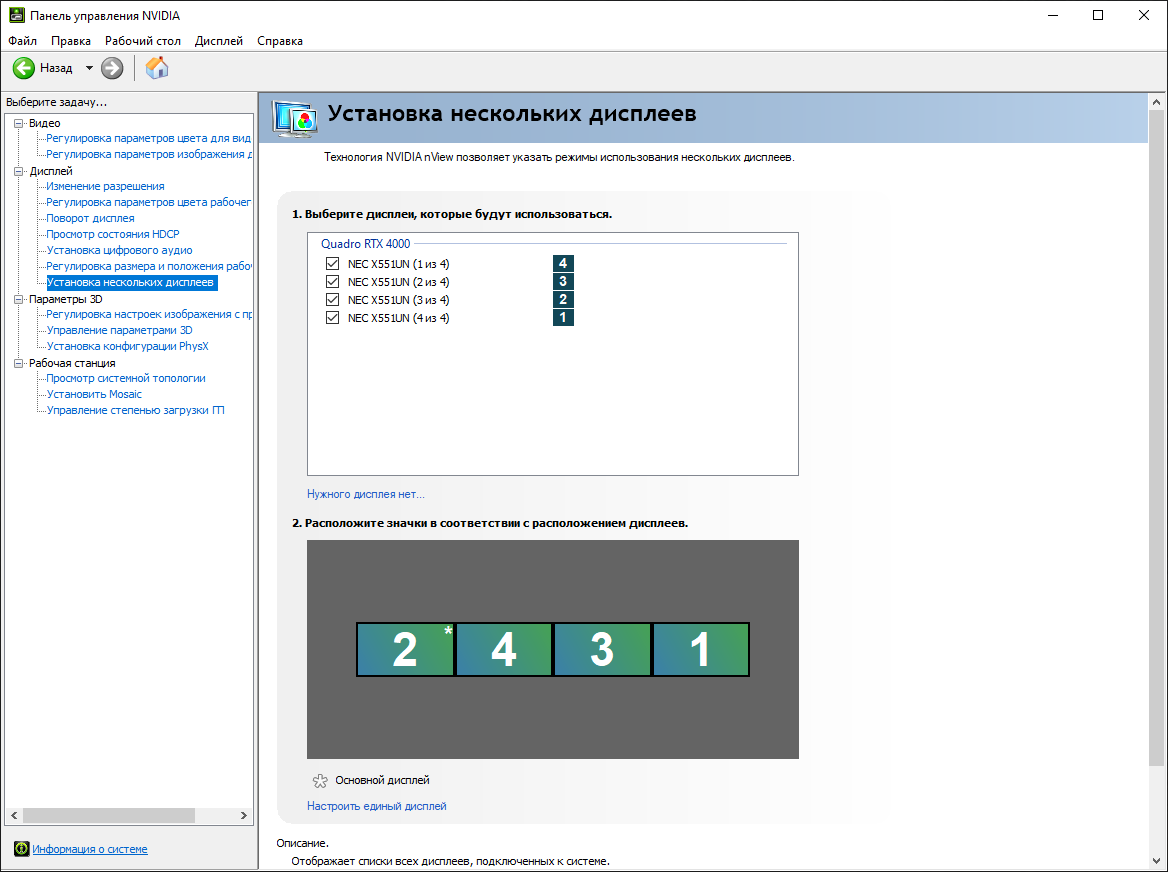Open Регулировка параметров изображения task
This screenshot has height=872, width=1168.
point(149,154)
